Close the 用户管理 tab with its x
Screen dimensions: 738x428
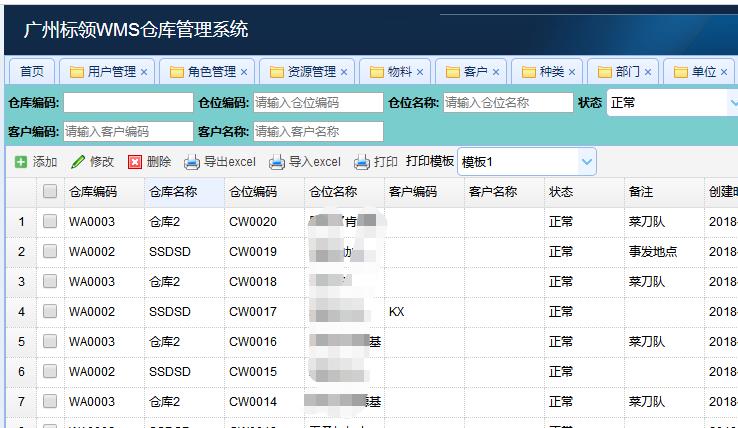[x=144, y=72]
